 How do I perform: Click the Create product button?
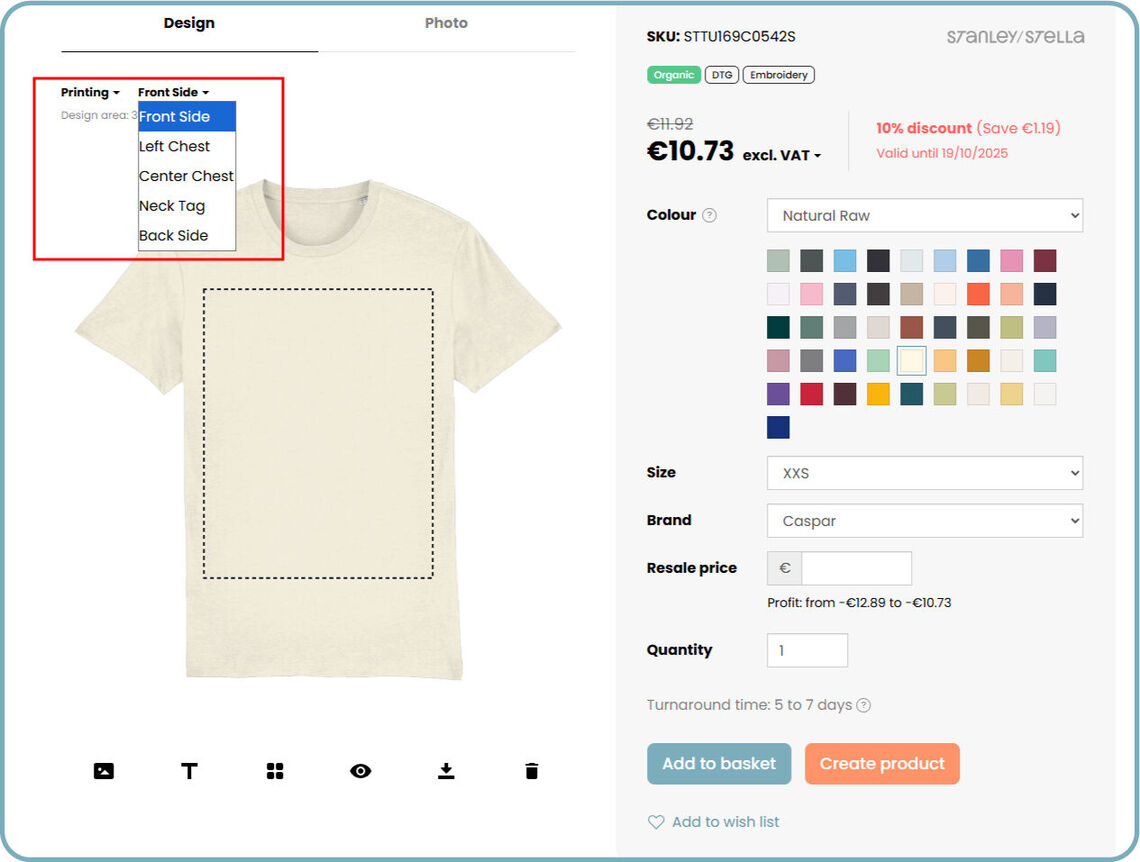882,764
